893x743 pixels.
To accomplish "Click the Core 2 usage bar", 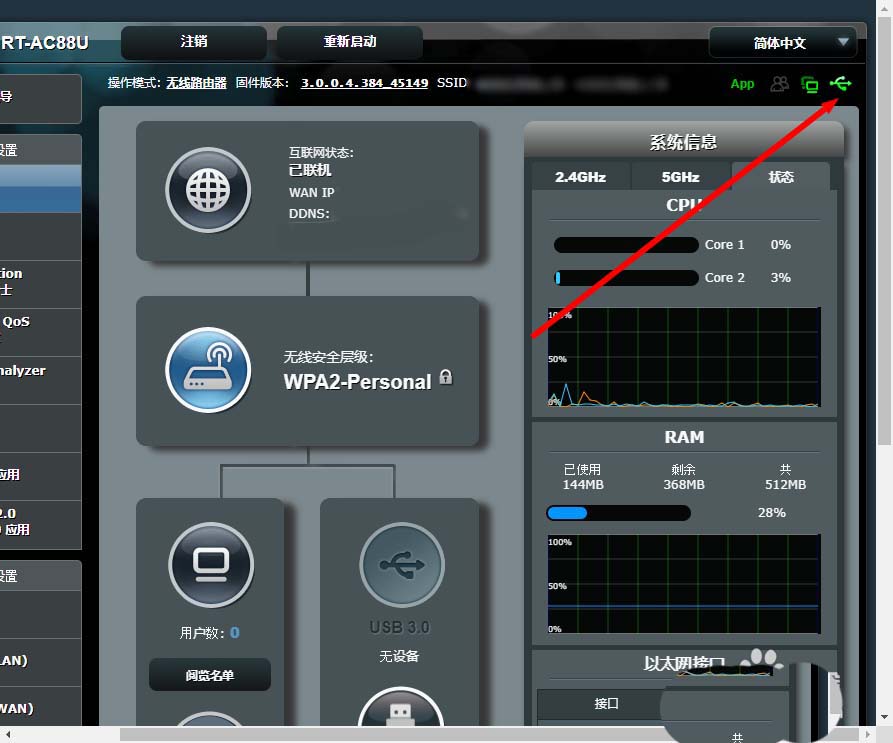I will pos(626,278).
